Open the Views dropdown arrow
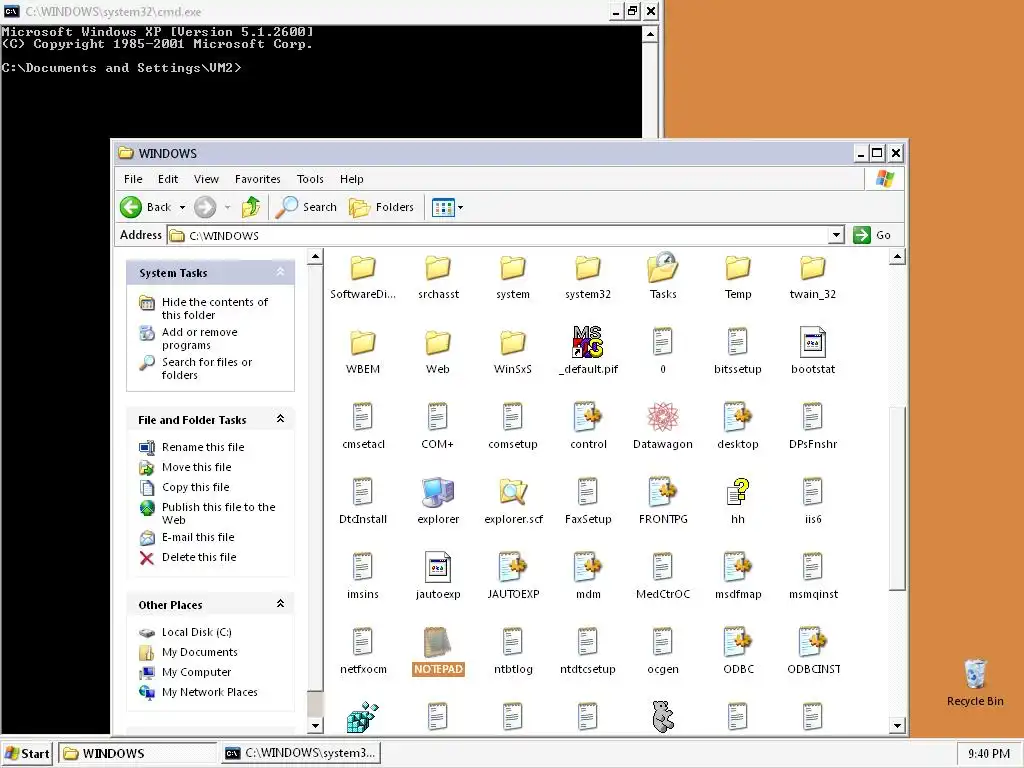The width and height of the screenshot is (1024, 768). [x=460, y=208]
